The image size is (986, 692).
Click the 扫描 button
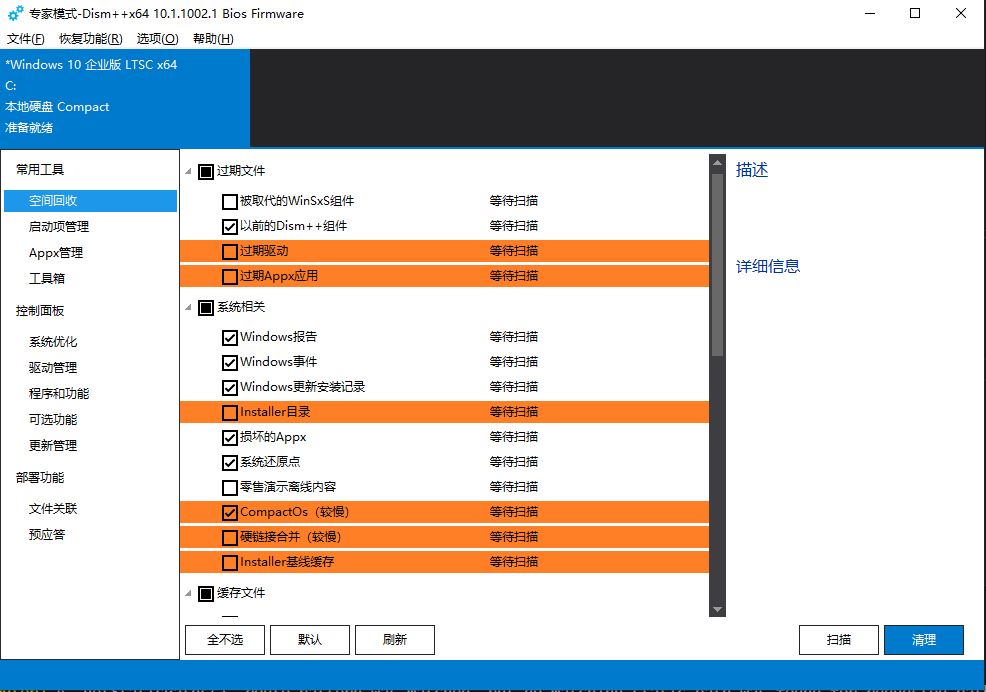click(838, 640)
